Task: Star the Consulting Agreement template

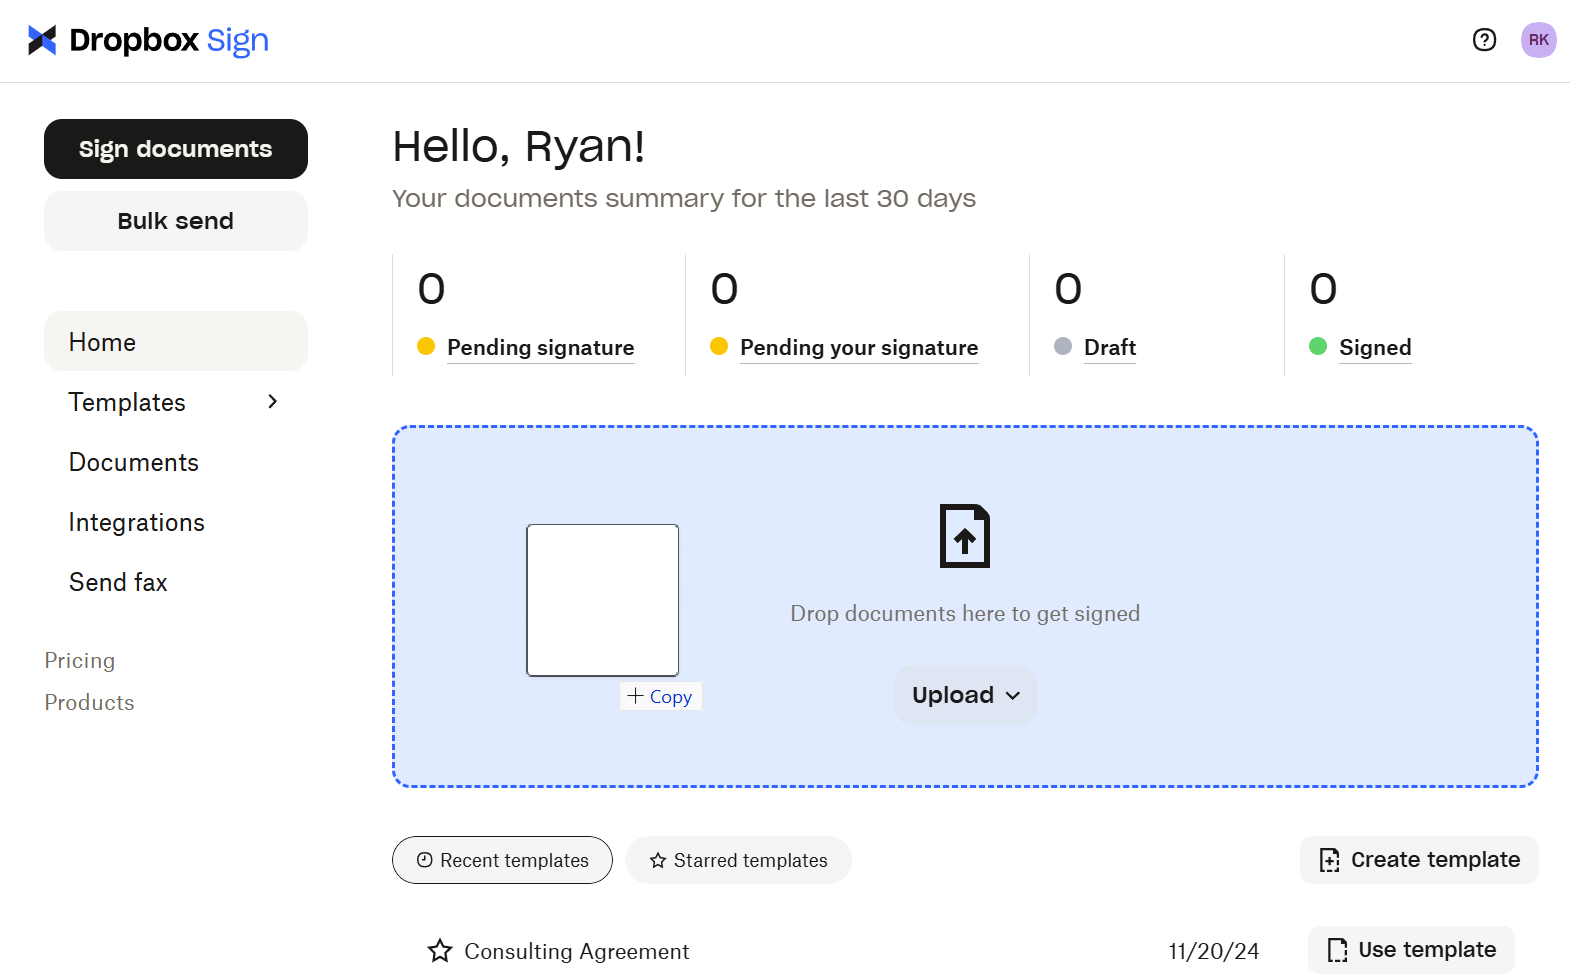Action: (x=440, y=951)
